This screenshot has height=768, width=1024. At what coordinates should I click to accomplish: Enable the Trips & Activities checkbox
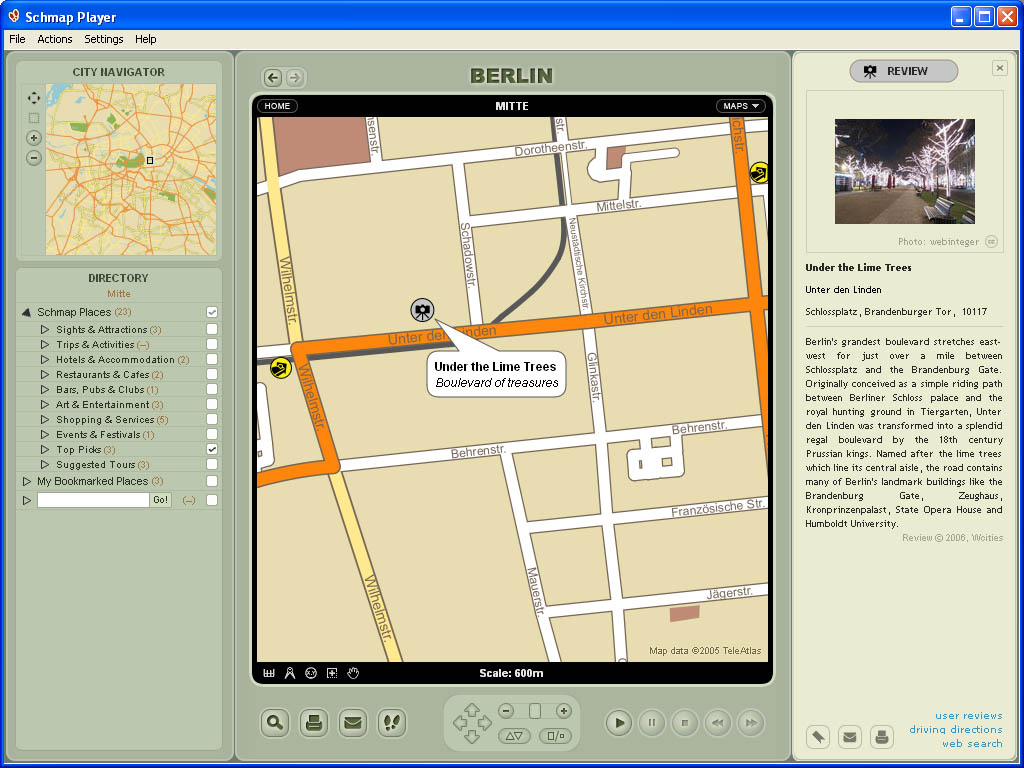click(212, 344)
